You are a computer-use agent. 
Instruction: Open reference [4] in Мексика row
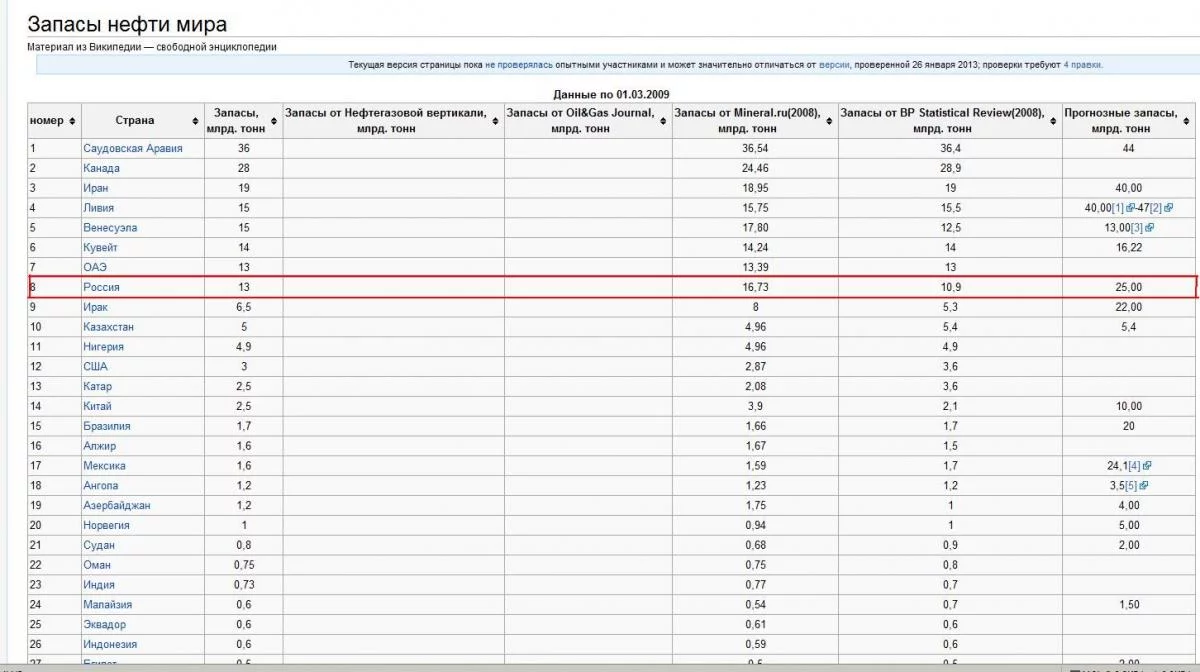click(x=1135, y=466)
